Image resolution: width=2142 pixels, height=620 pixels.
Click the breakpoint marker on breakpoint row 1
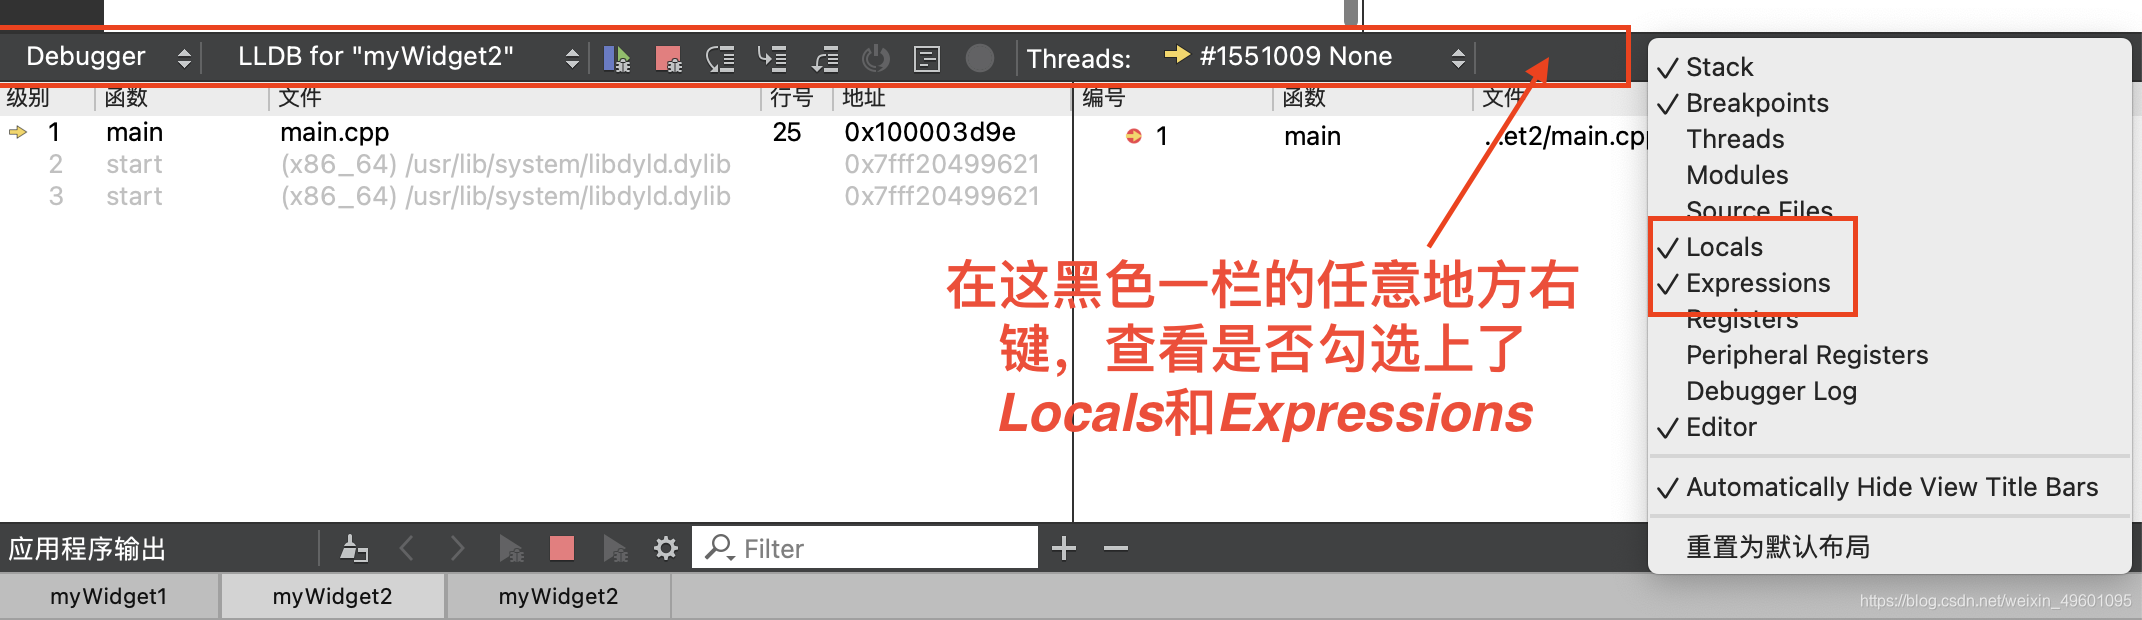[1134, 136]
